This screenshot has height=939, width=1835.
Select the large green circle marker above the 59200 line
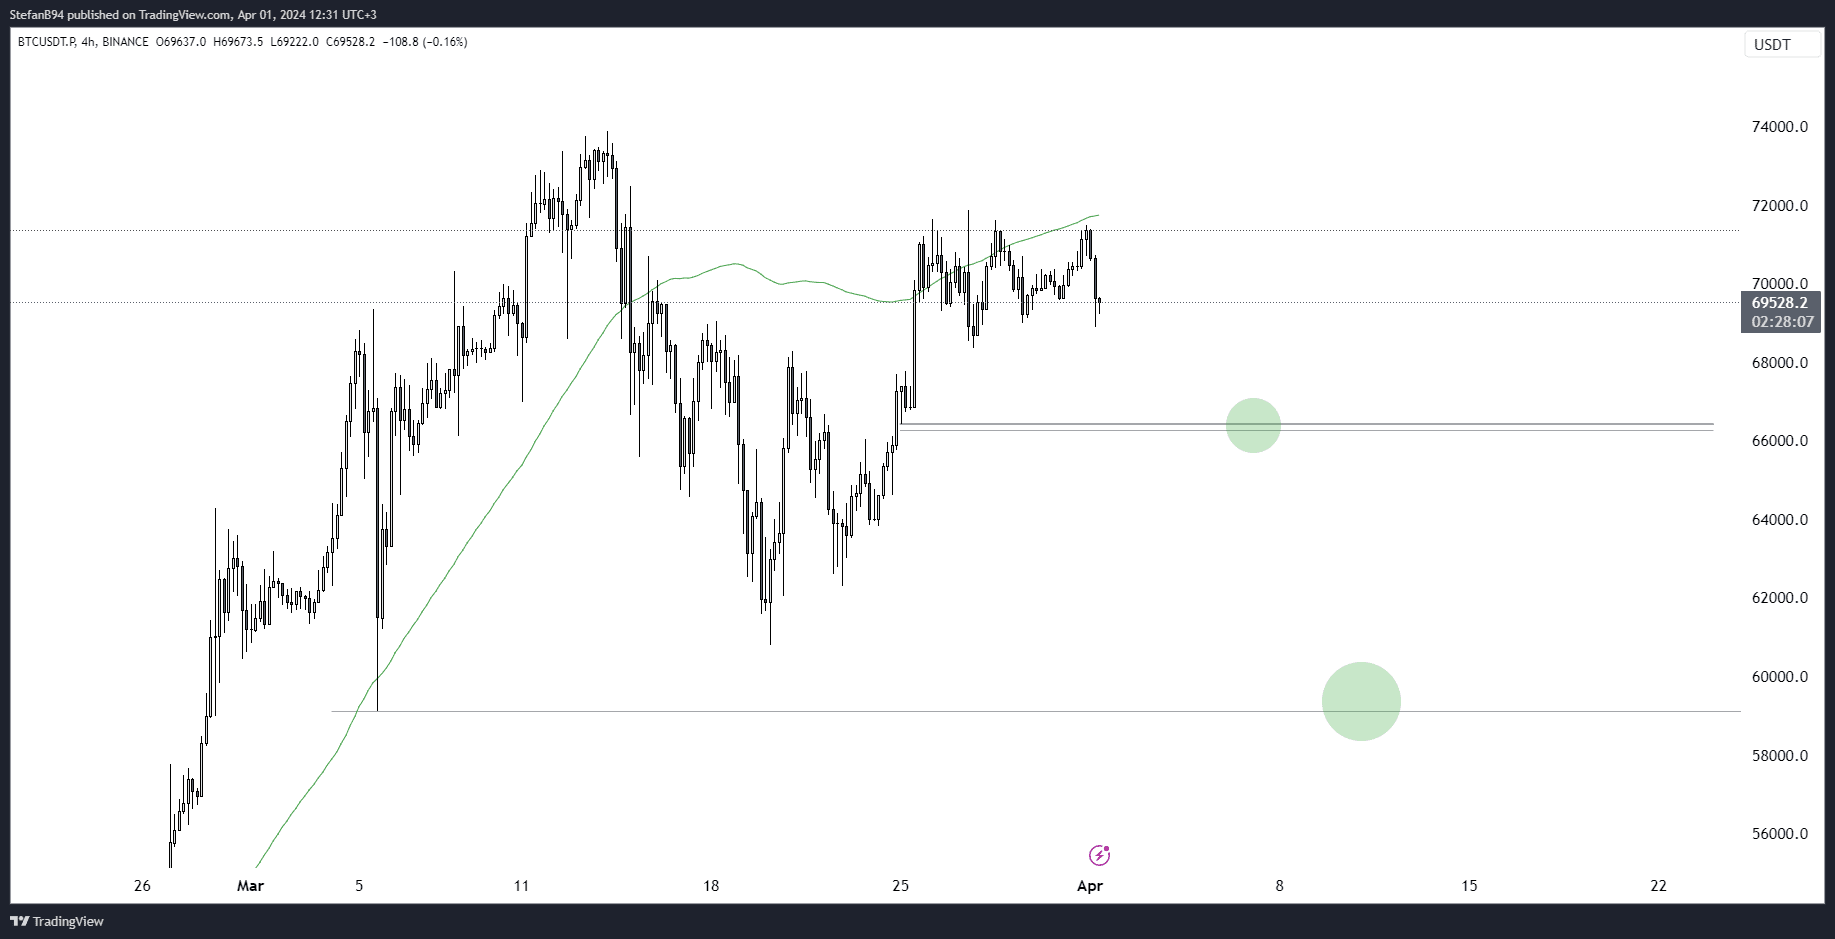1361,700
